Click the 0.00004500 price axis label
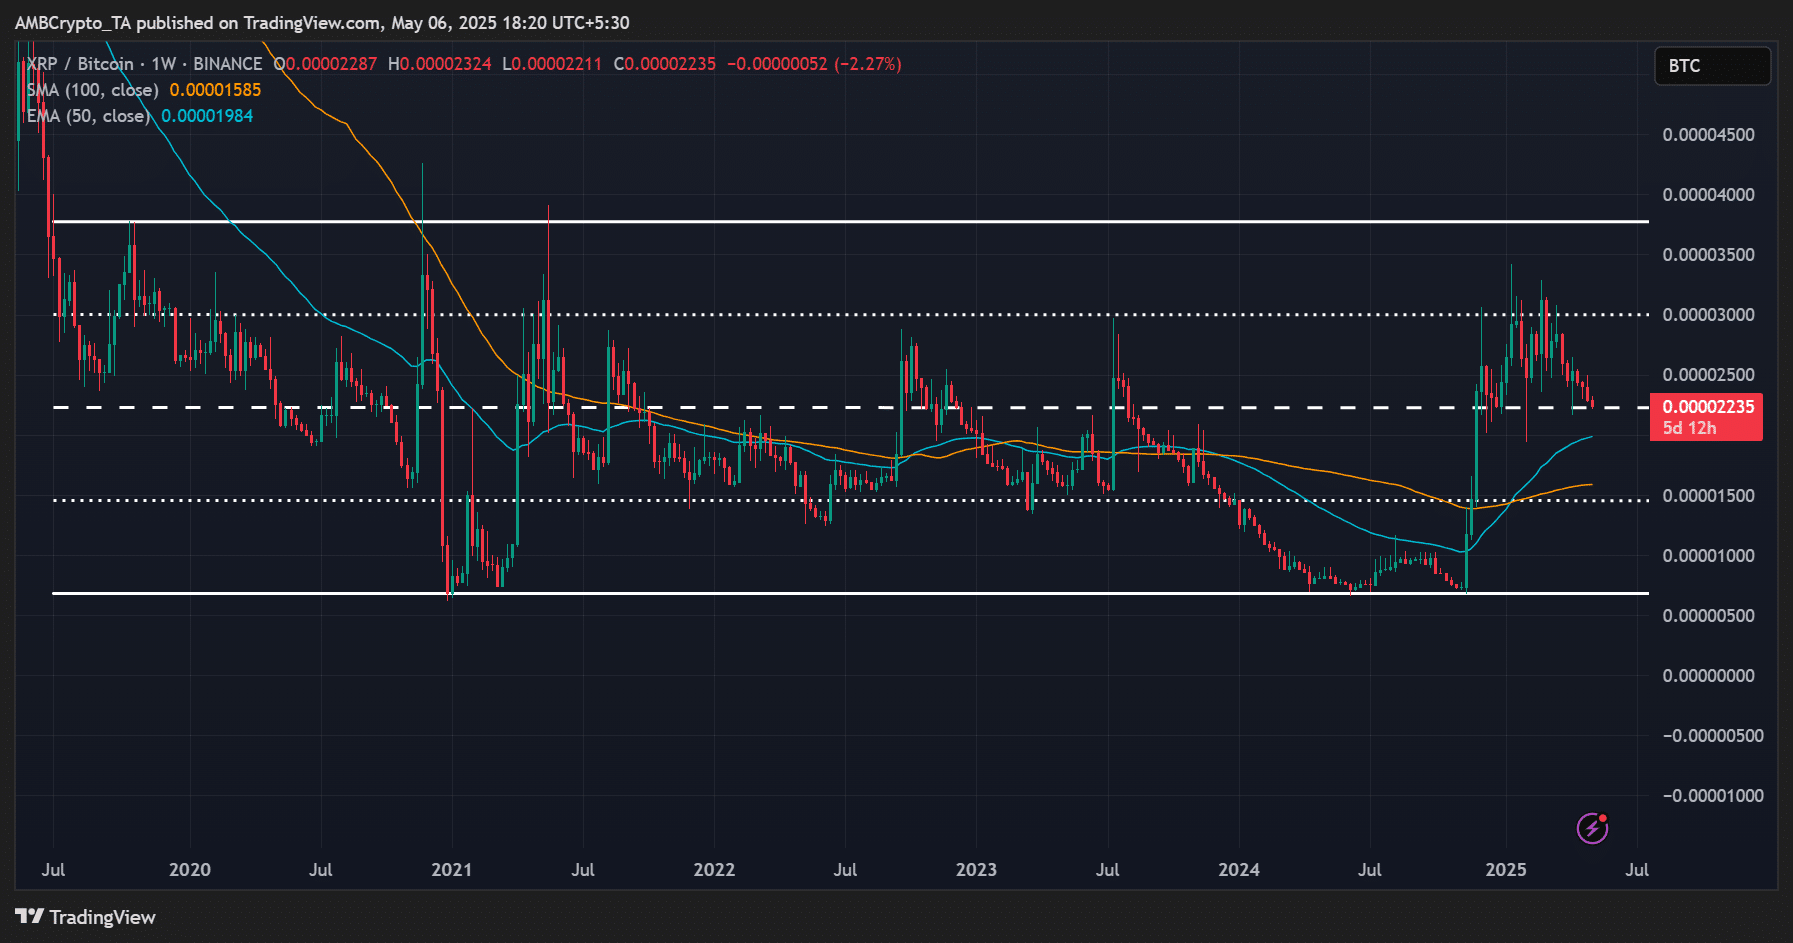The image size is (1793, 943). point(1708,135)
